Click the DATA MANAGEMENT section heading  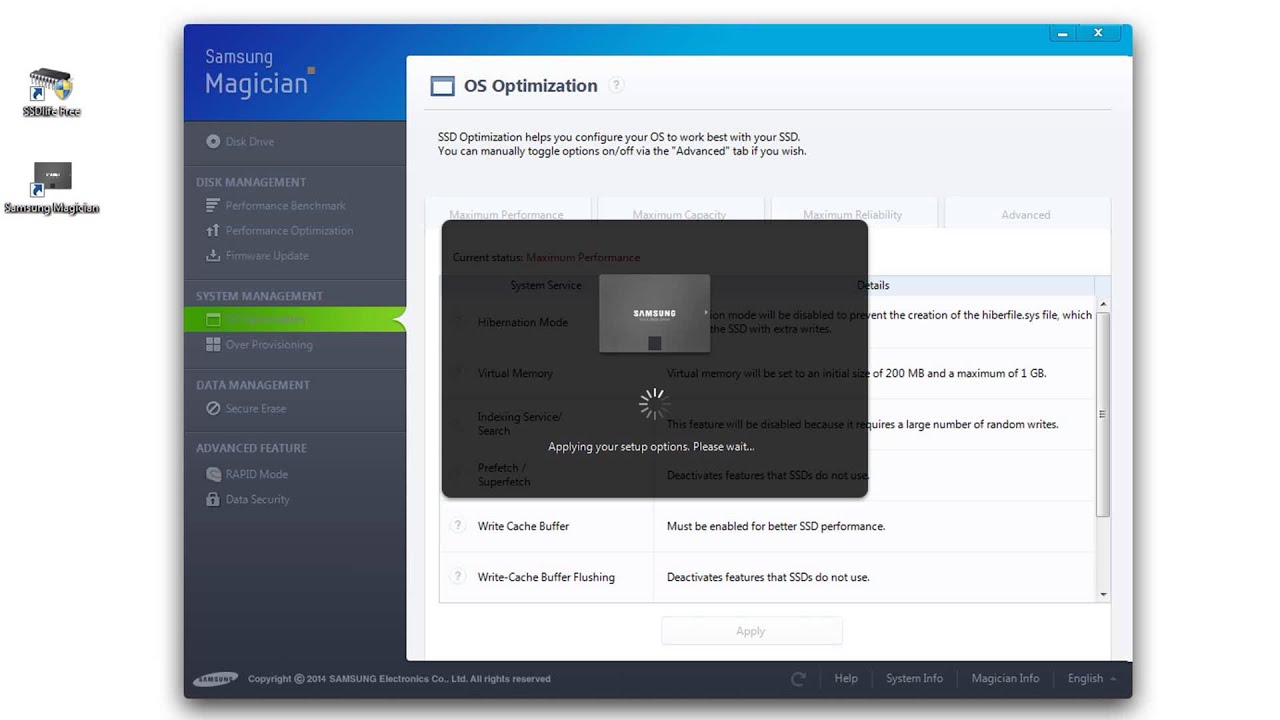click(x=253, y=385)
